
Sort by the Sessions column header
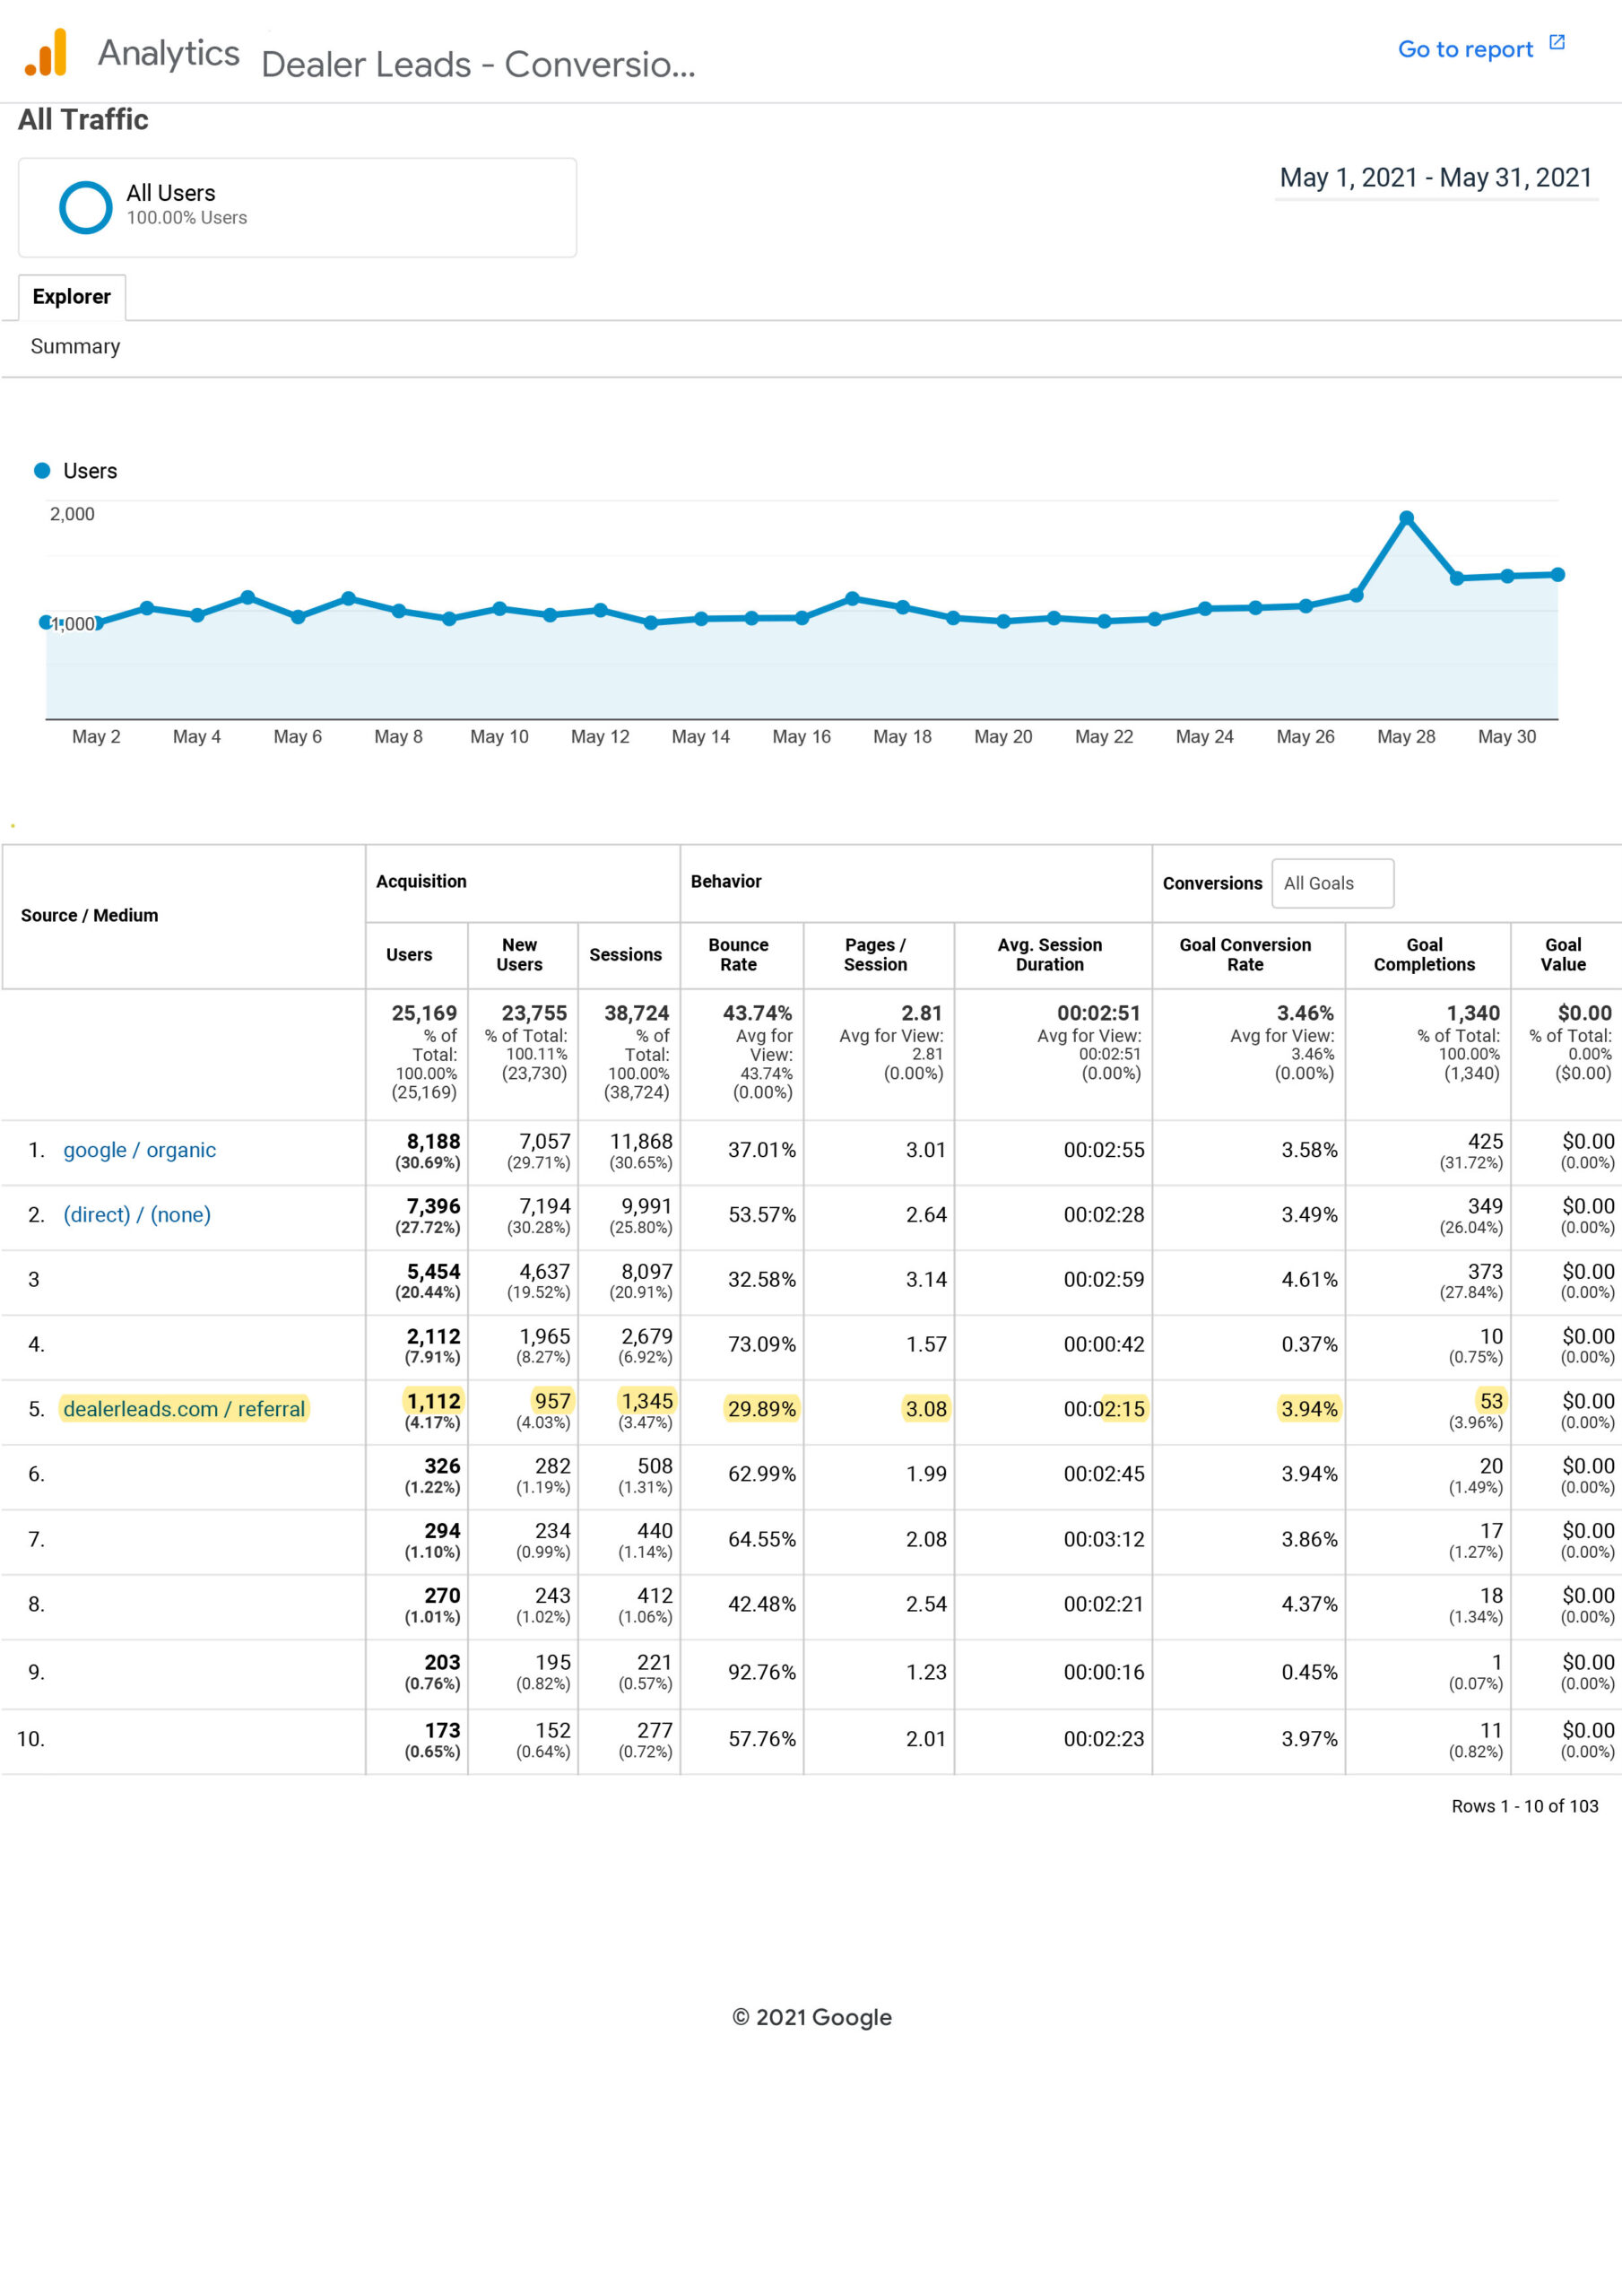click(x=625, y=955)
